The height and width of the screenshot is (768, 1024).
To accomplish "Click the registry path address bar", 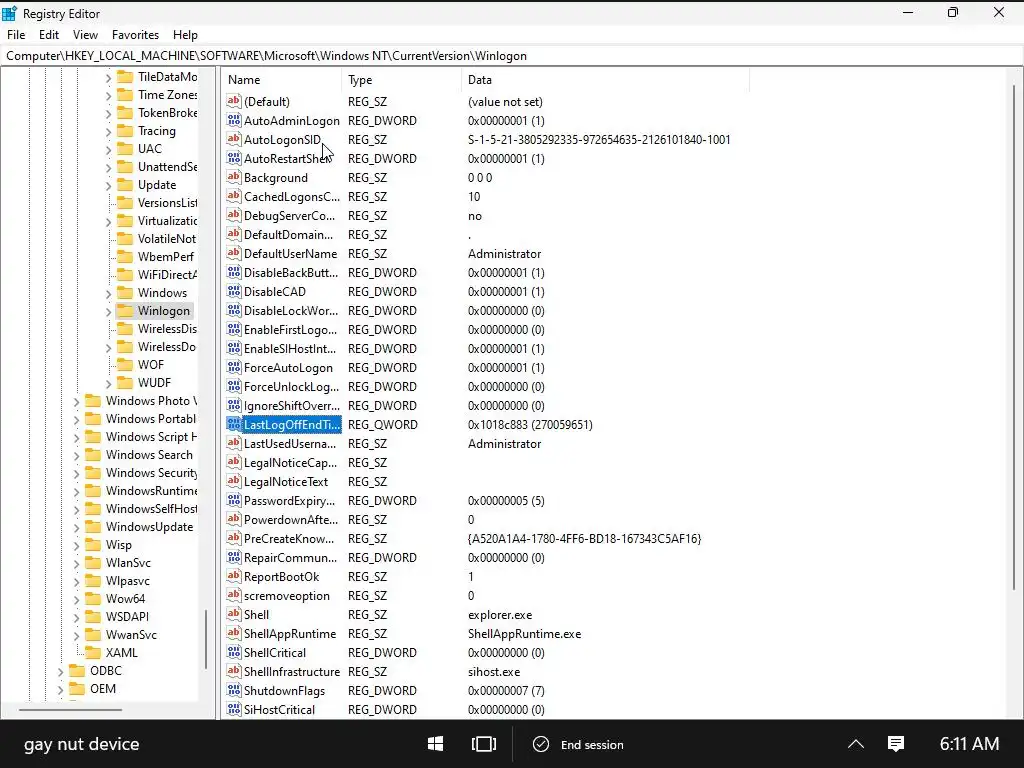I will click(511, 56).
